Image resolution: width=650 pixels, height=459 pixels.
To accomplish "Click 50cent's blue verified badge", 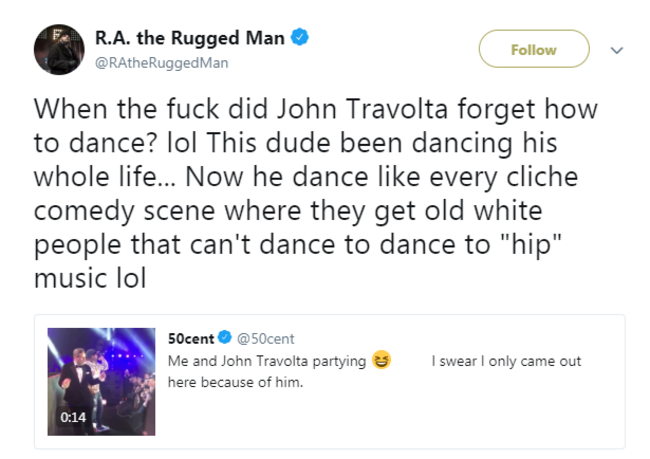I will (x=225, y=337).
